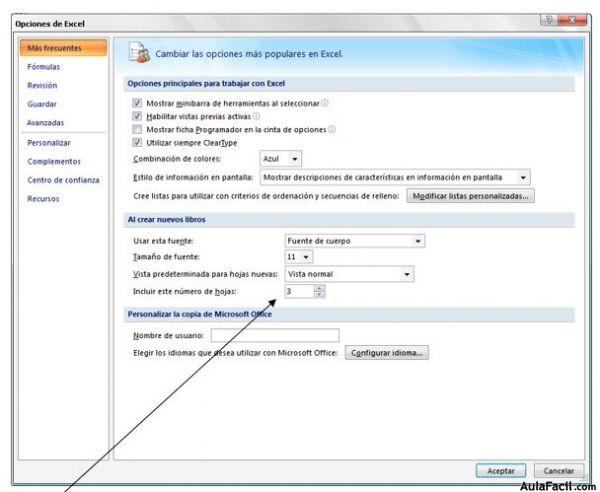
Task: Click the info icon beside Mostrar minibarra
Action: tap(324, 103)
